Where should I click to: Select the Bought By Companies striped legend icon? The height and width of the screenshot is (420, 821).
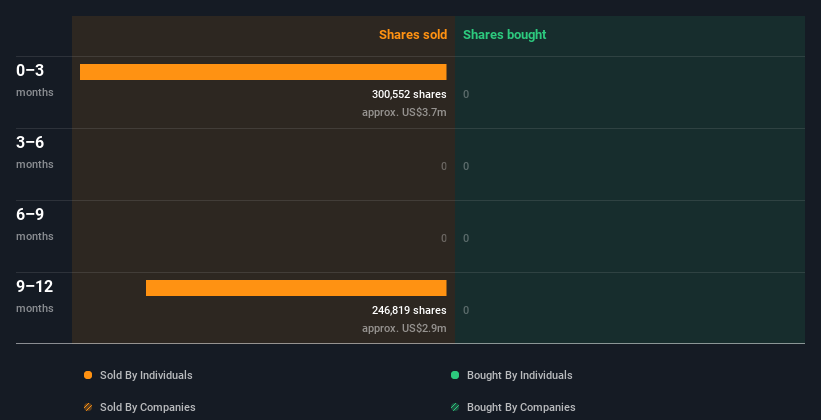[x=455, y=407]
